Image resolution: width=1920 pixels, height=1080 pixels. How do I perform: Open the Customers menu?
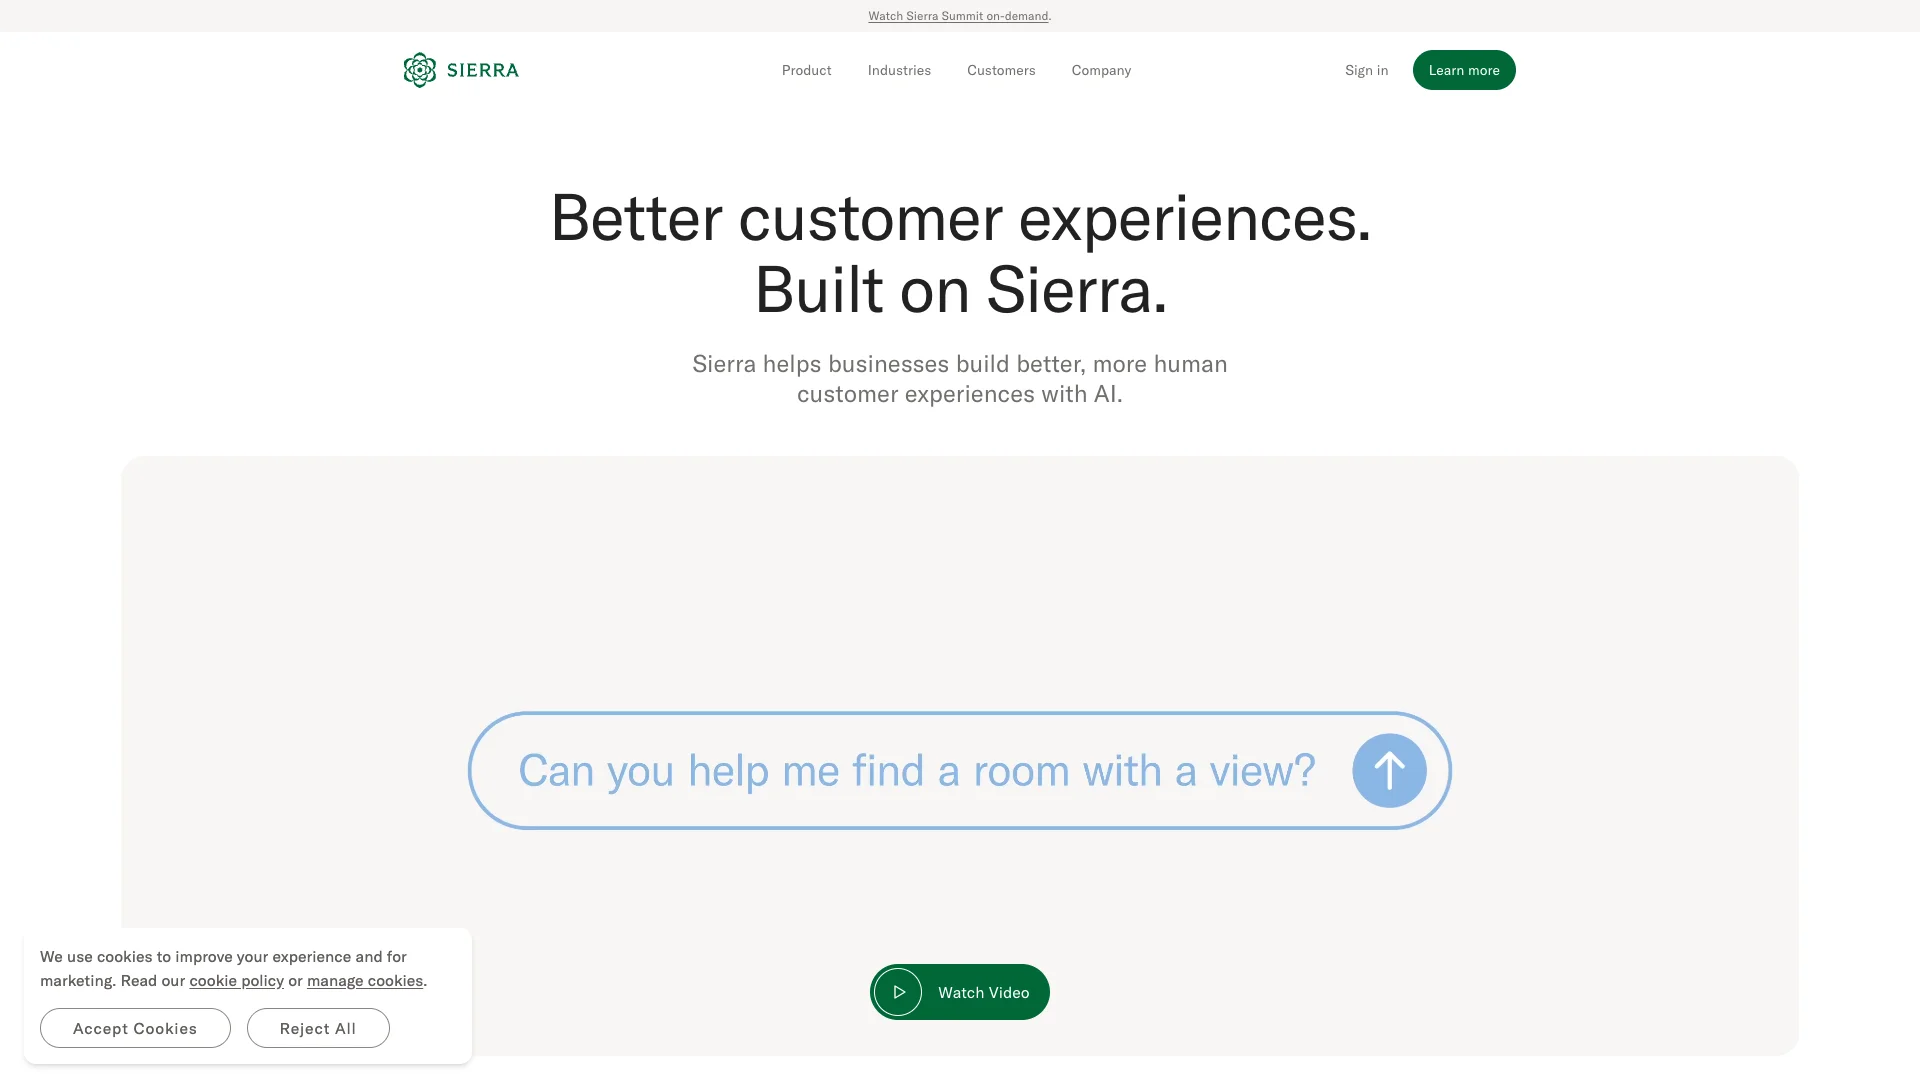point(1001,70)
